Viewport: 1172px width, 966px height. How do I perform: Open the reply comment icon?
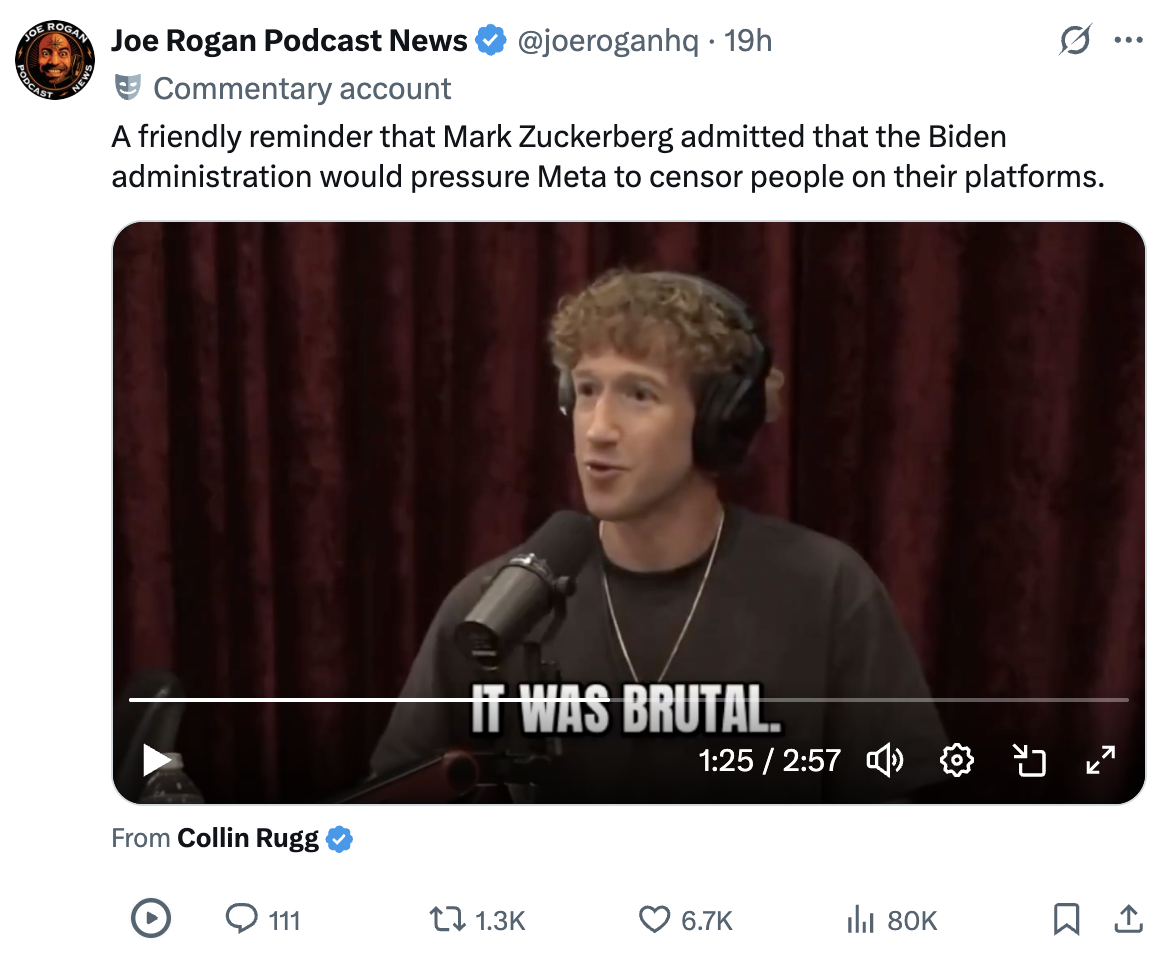(242, 919)
